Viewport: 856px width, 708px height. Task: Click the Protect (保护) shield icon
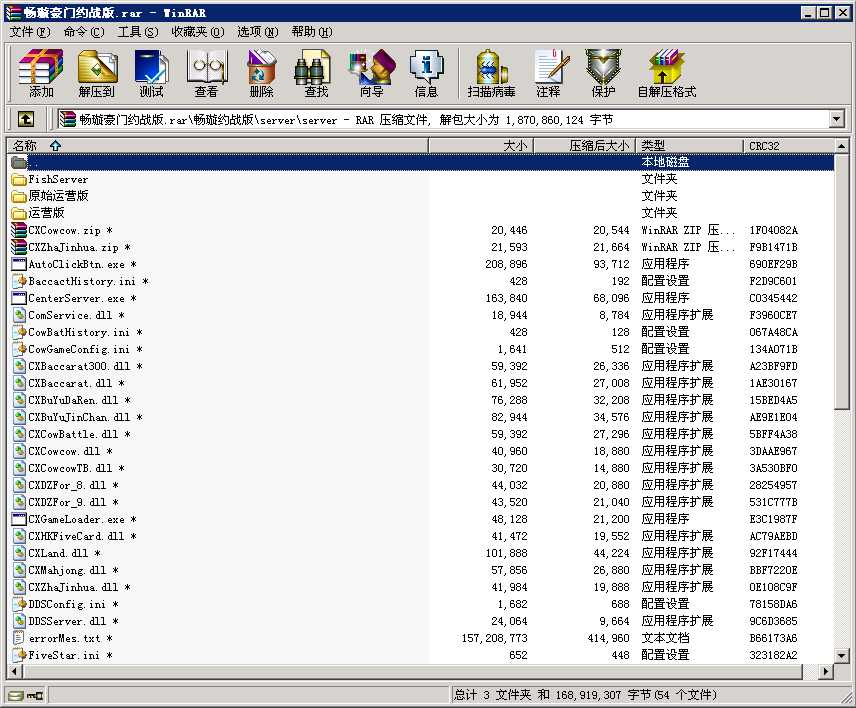pyautogui.click(x=603, y=73)
